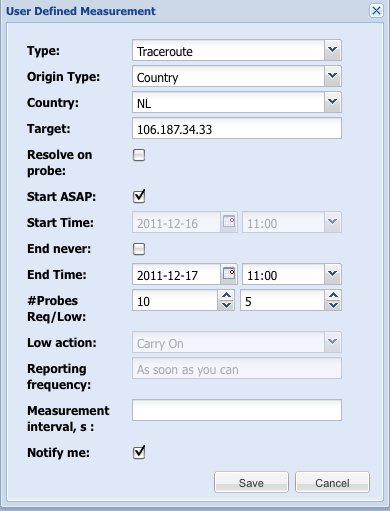Increase the low probes threshold
Image resolution: width=390 pixels, height=511 pixels.
click(x=333, y=295)
